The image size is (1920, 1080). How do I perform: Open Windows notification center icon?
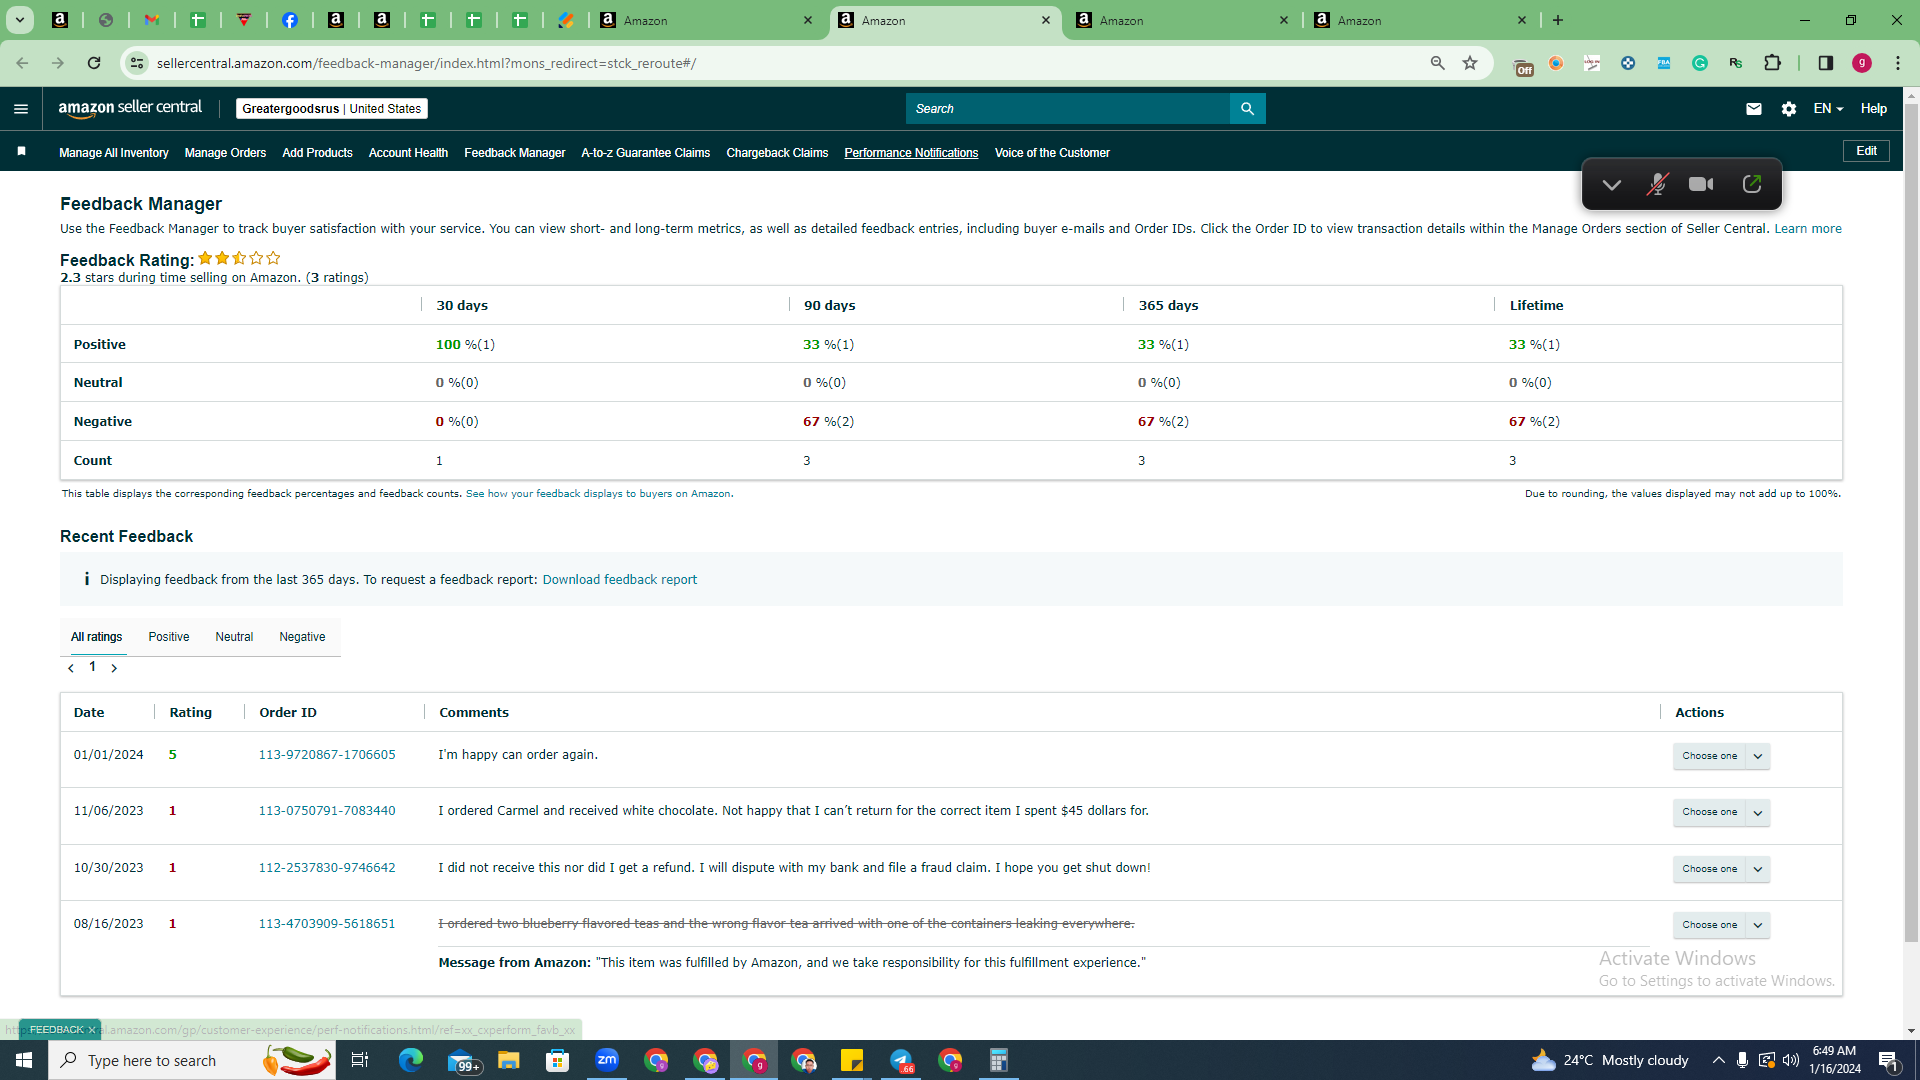1889,1060
